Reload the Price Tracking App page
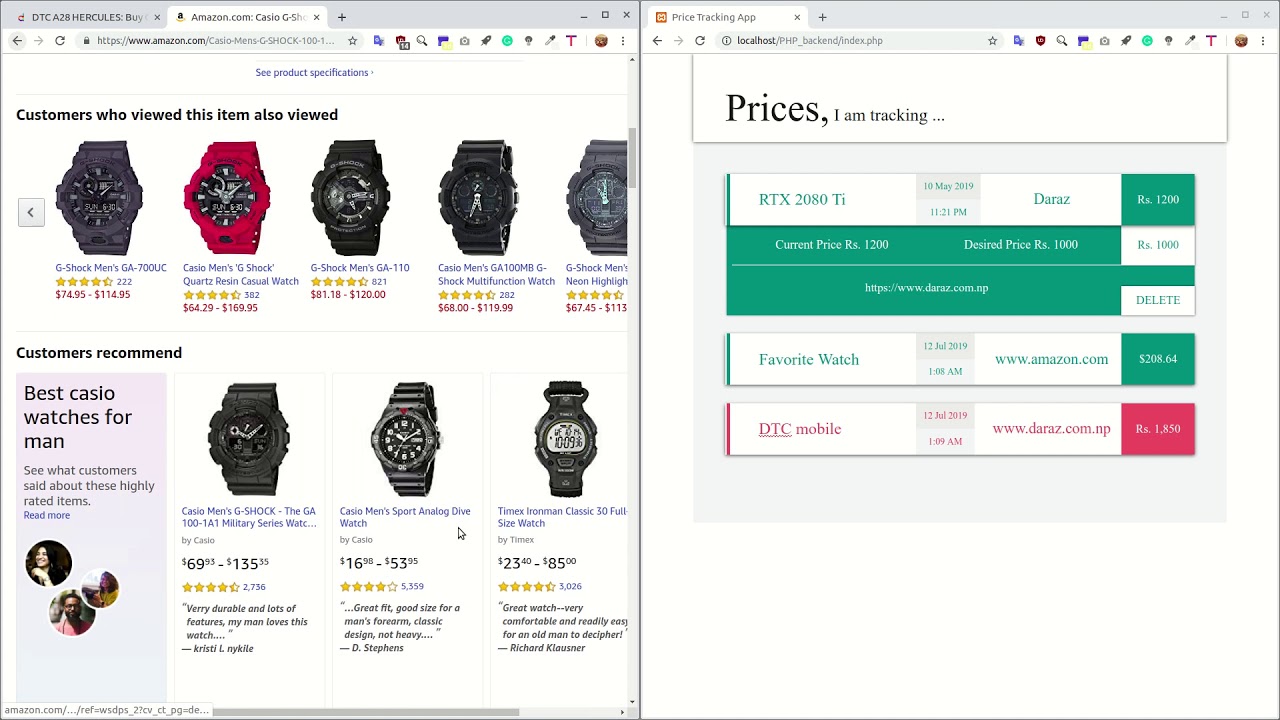This screenshot has width=1280, height=720. coord(700,41)
